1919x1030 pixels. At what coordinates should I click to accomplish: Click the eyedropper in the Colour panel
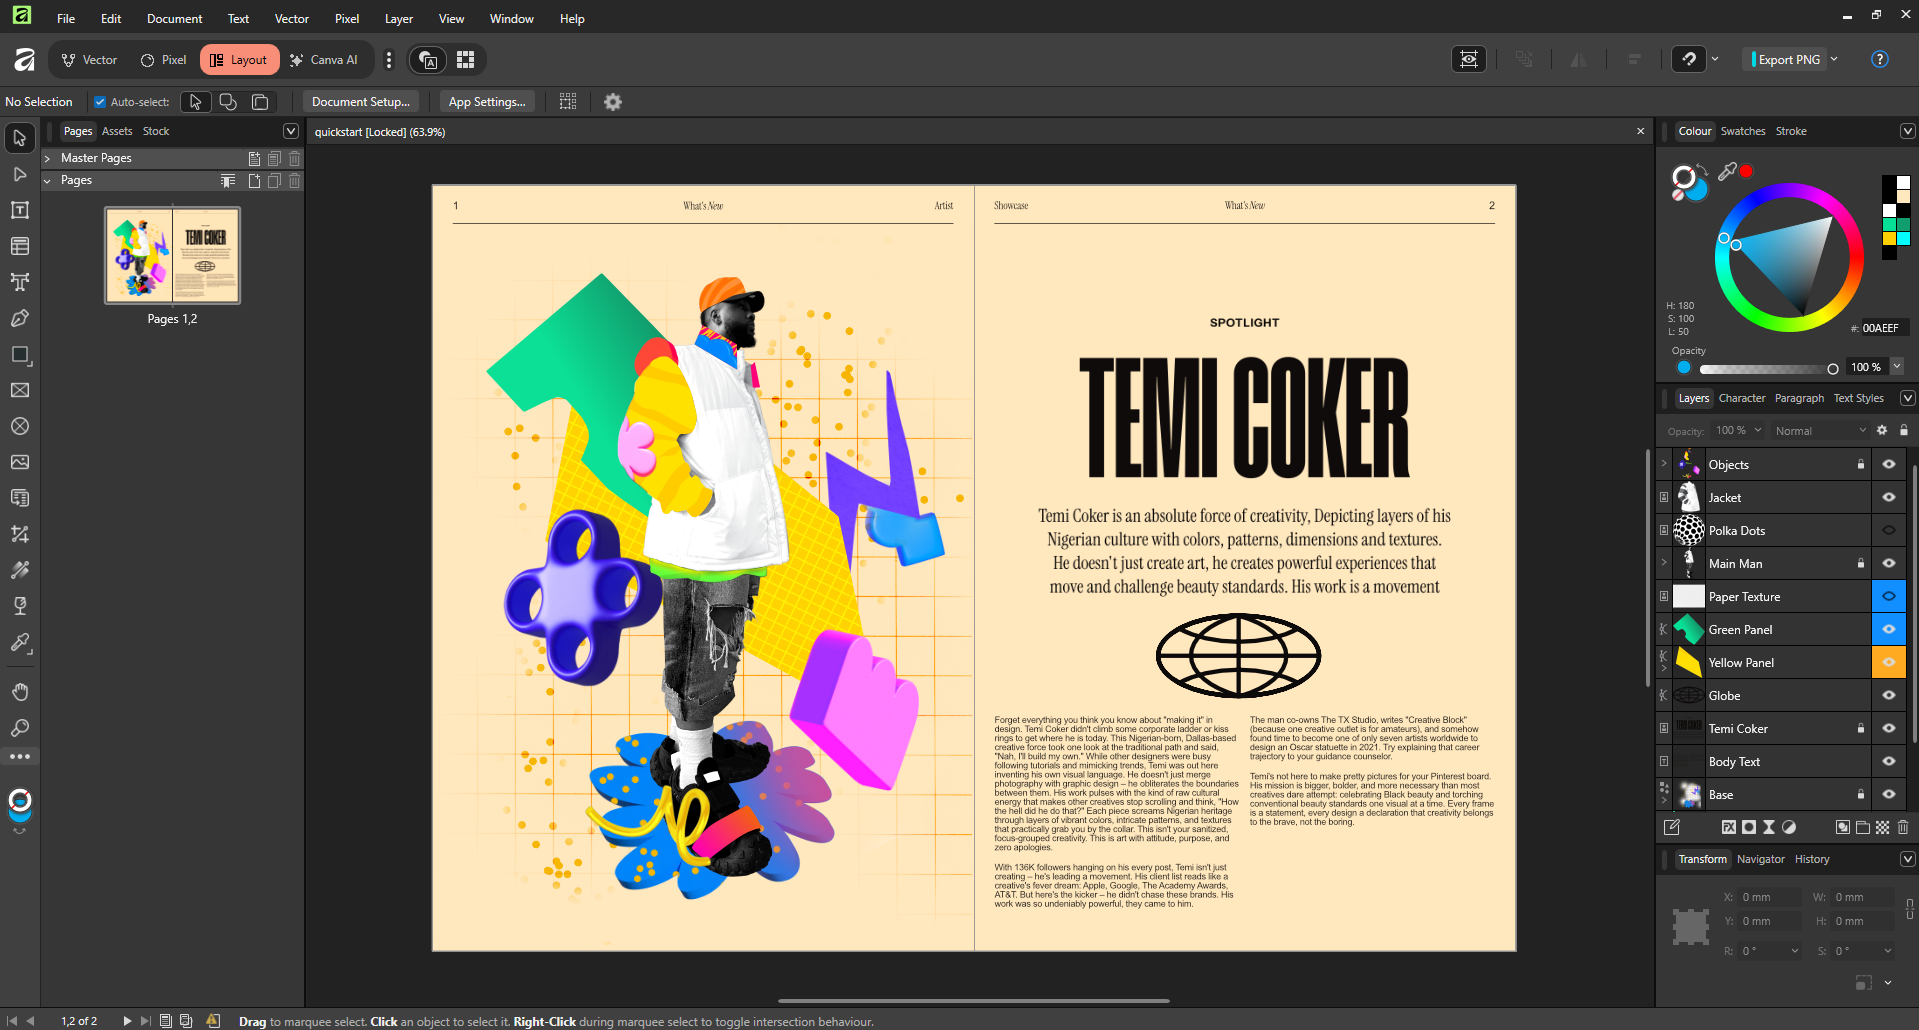1727,171
